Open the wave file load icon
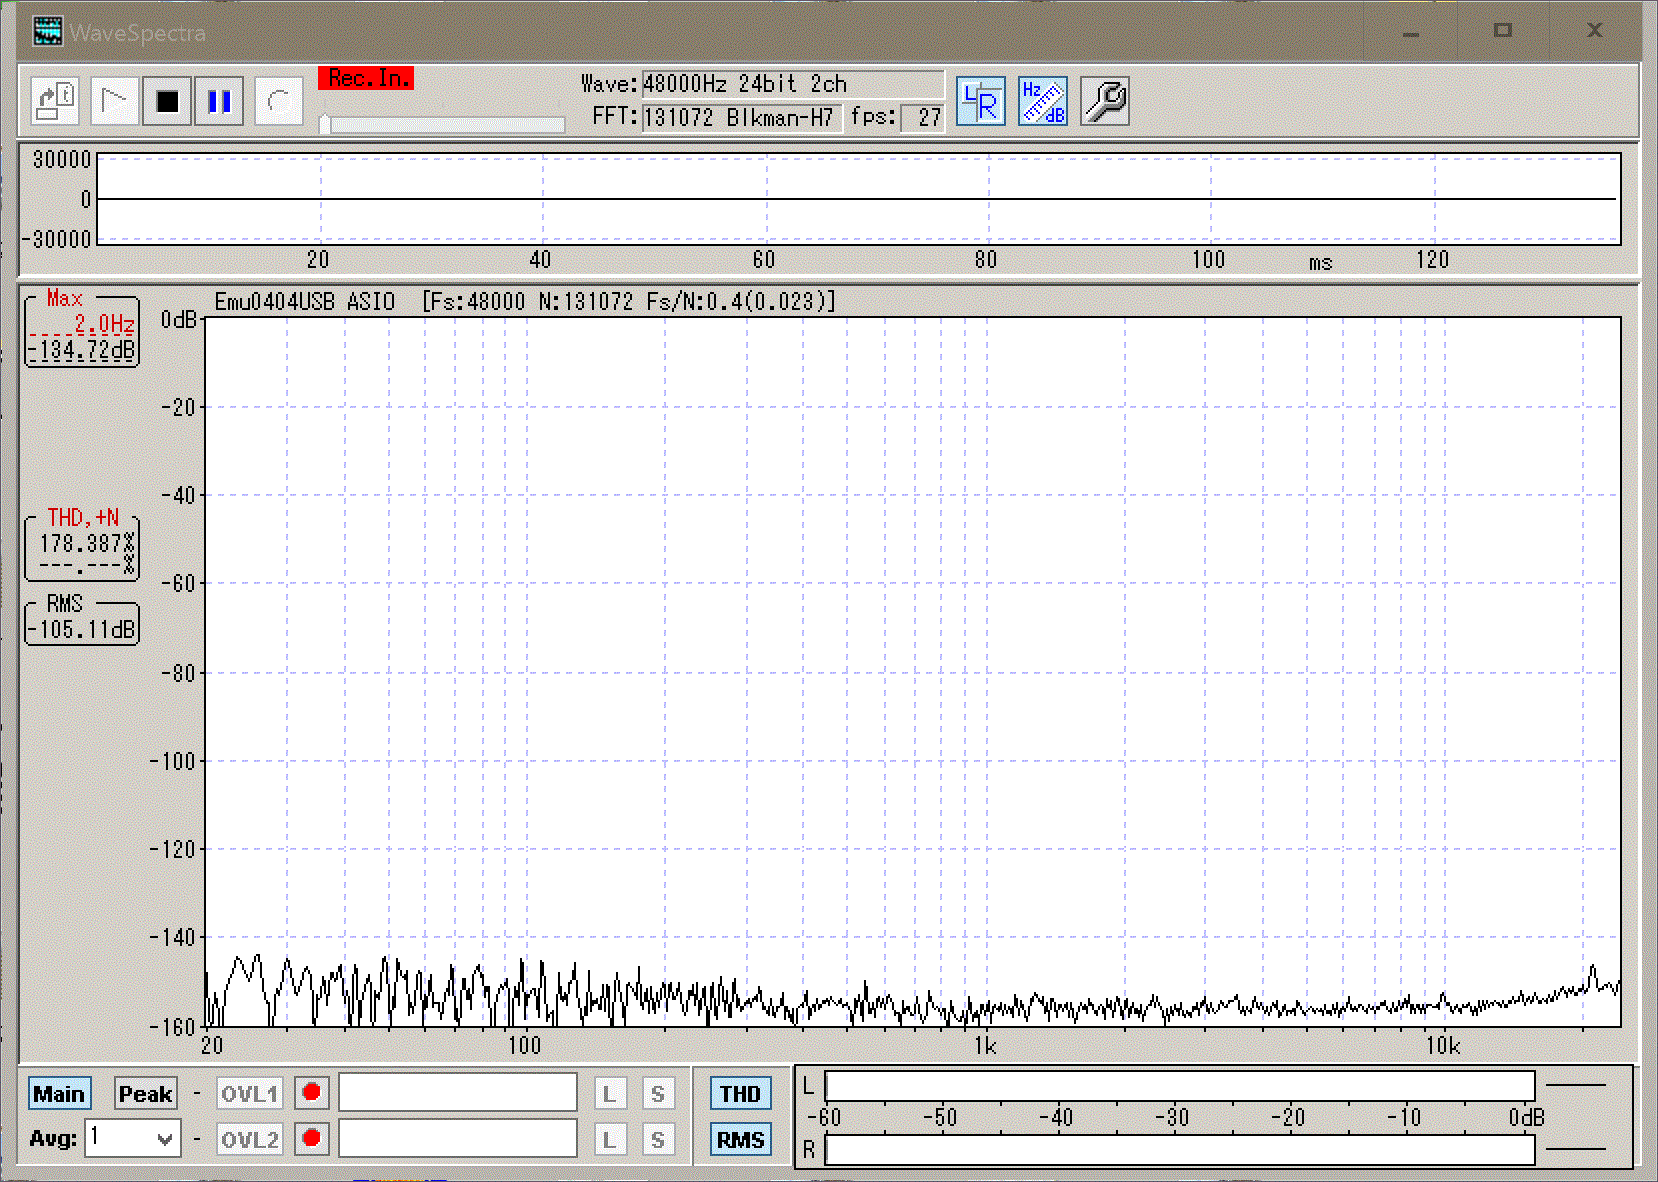Image resolution: width=1658 pixels, height=1182 pixels. click(55, 101)
